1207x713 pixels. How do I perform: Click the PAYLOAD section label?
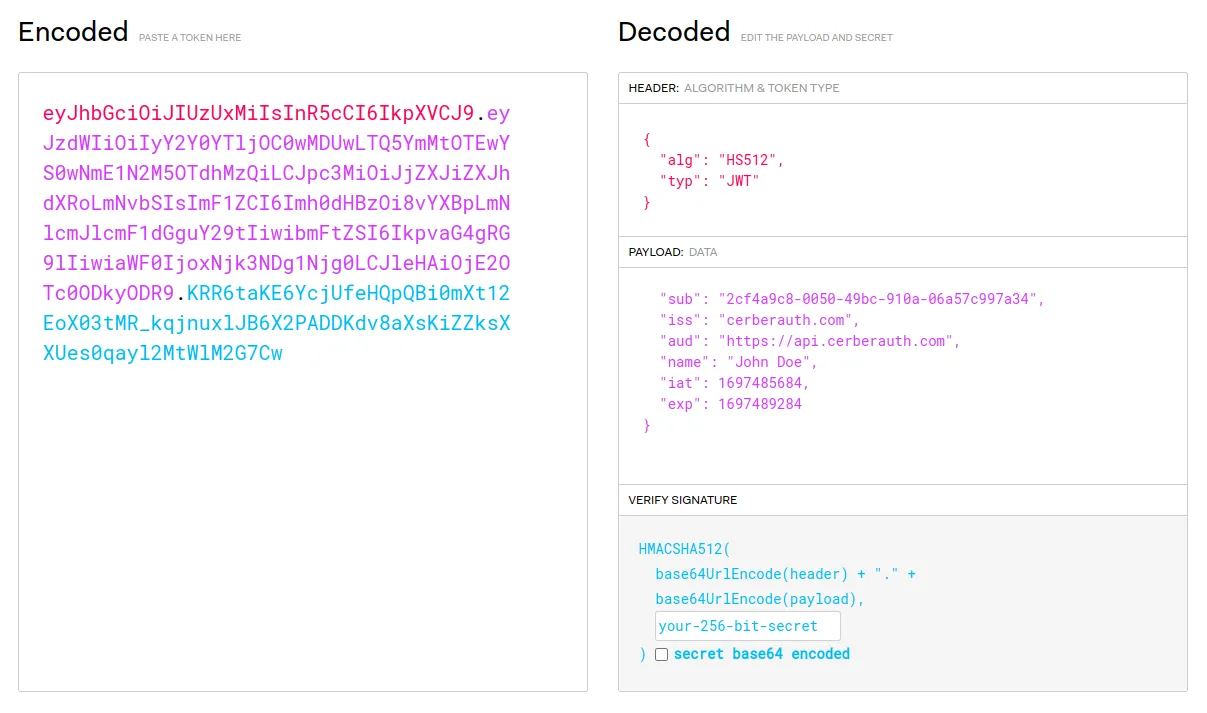(x=657, y=252)
